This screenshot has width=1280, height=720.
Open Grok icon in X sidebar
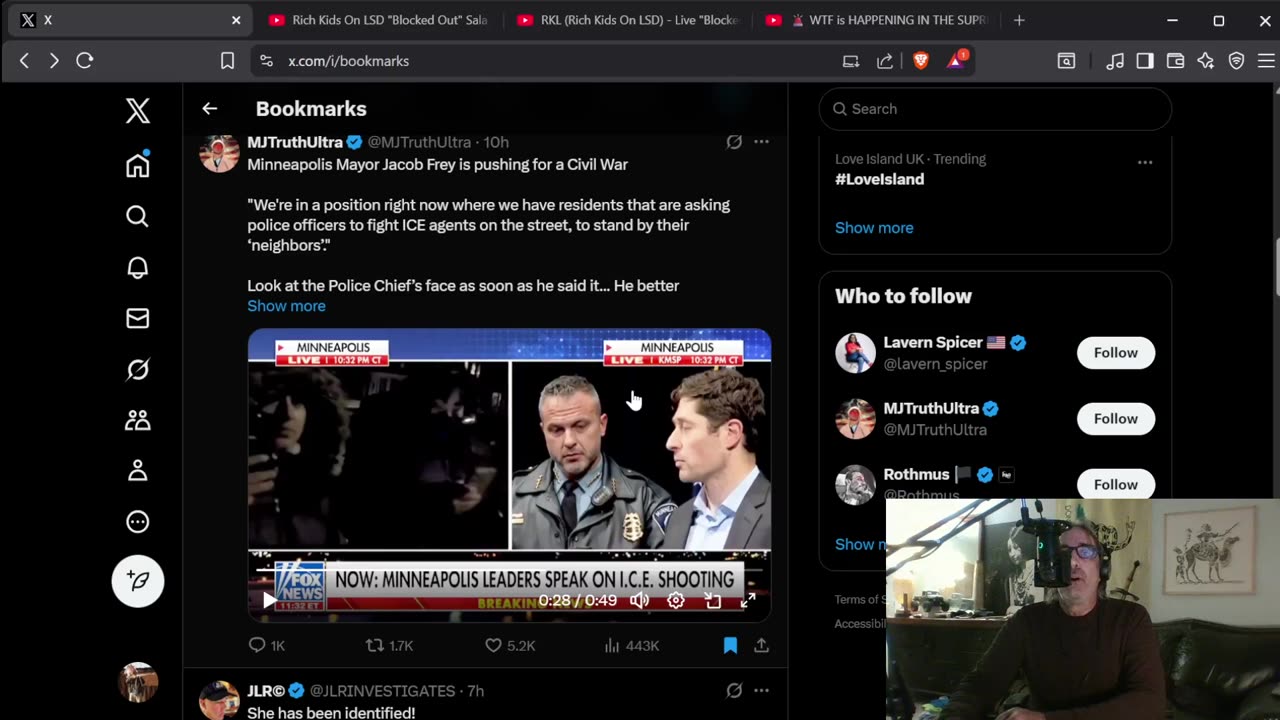(x=138, y=369)
